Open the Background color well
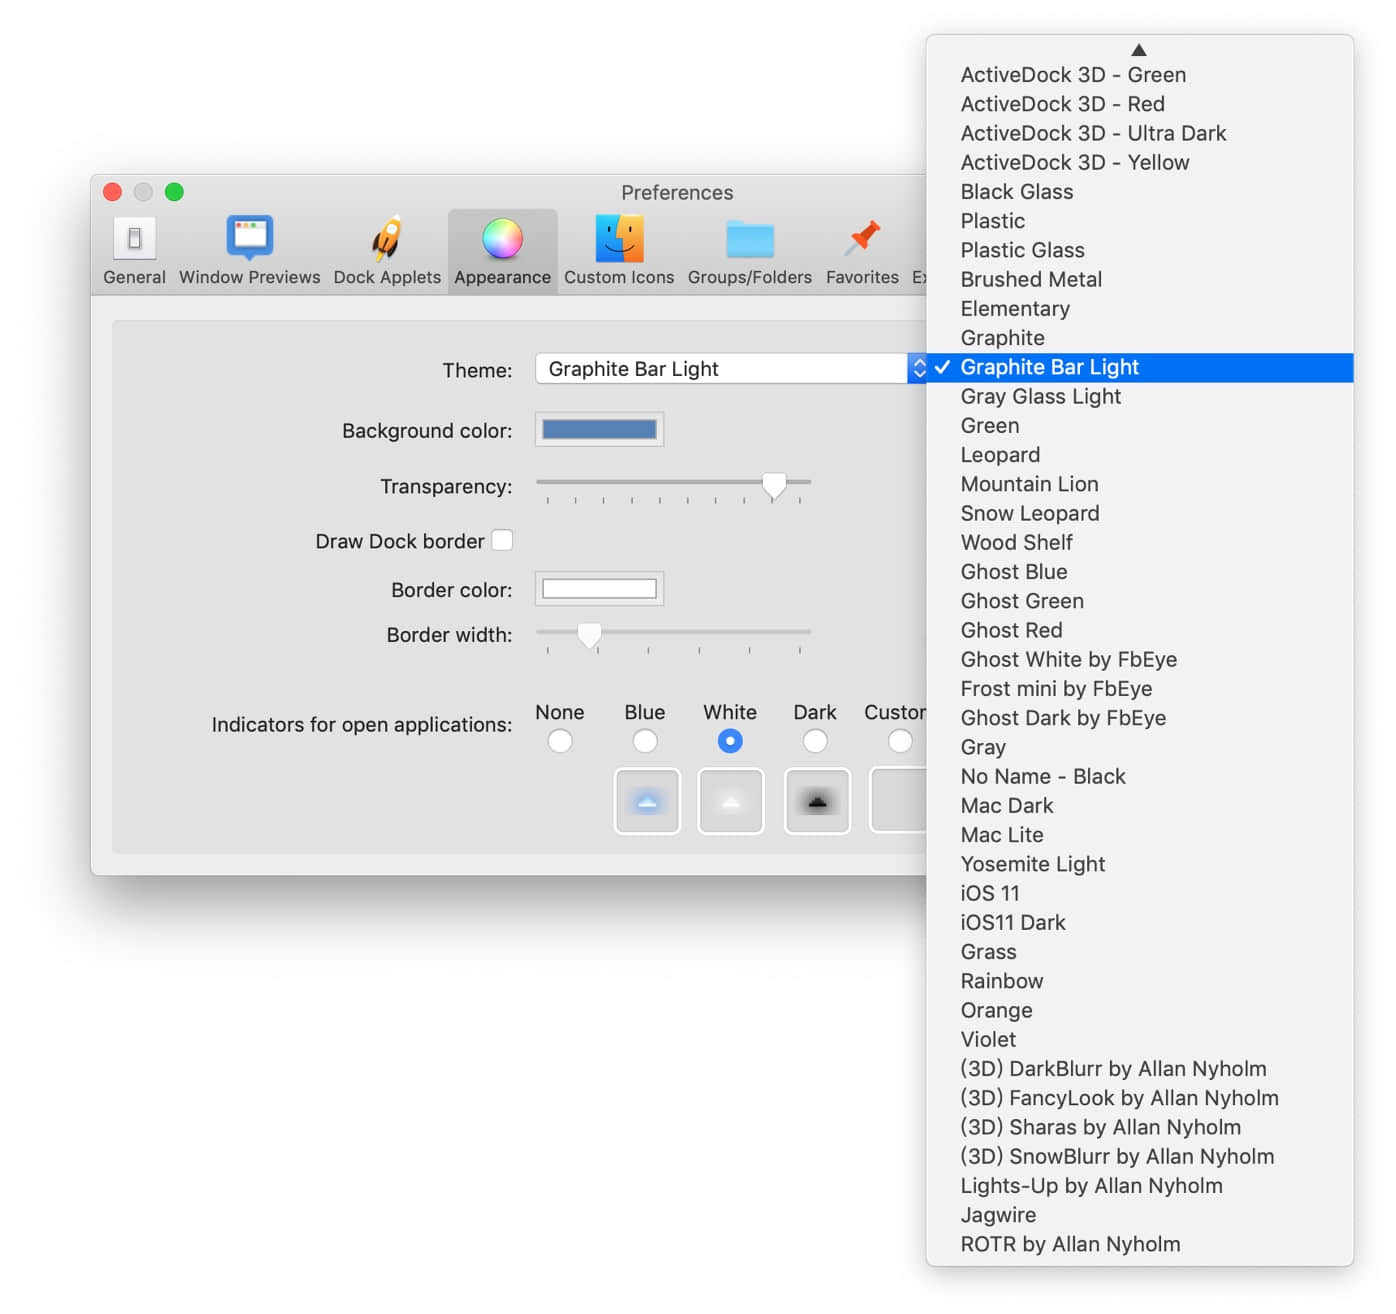The width and height of the screenshot is (1396, 1314). (599, 429)
